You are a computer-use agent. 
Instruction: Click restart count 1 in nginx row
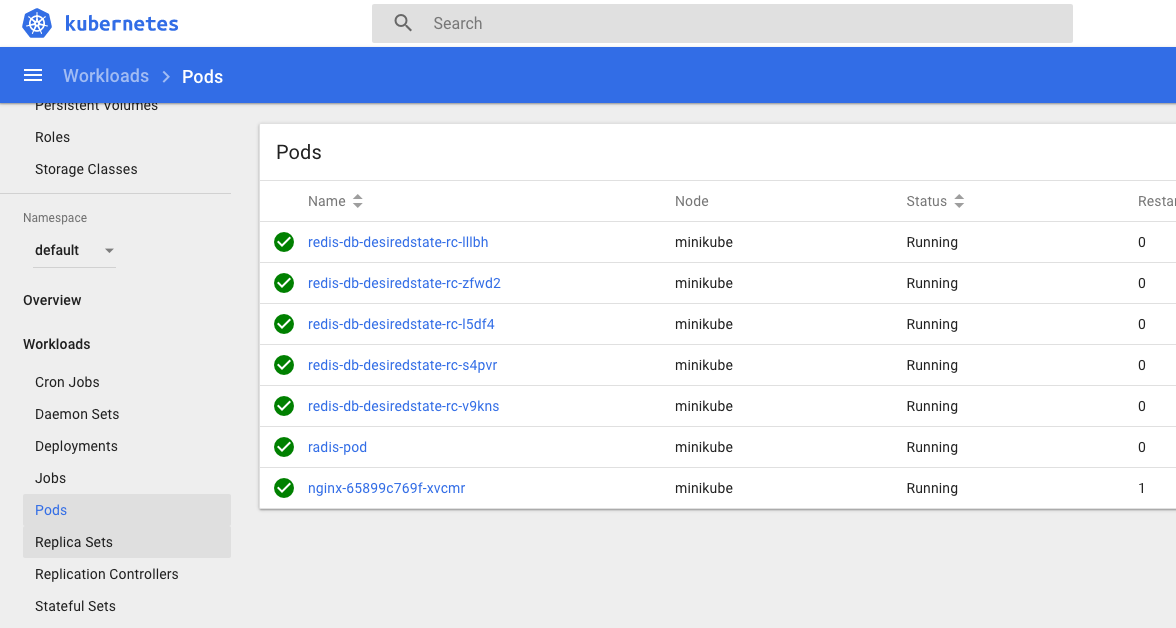[x=1142, y=488]
